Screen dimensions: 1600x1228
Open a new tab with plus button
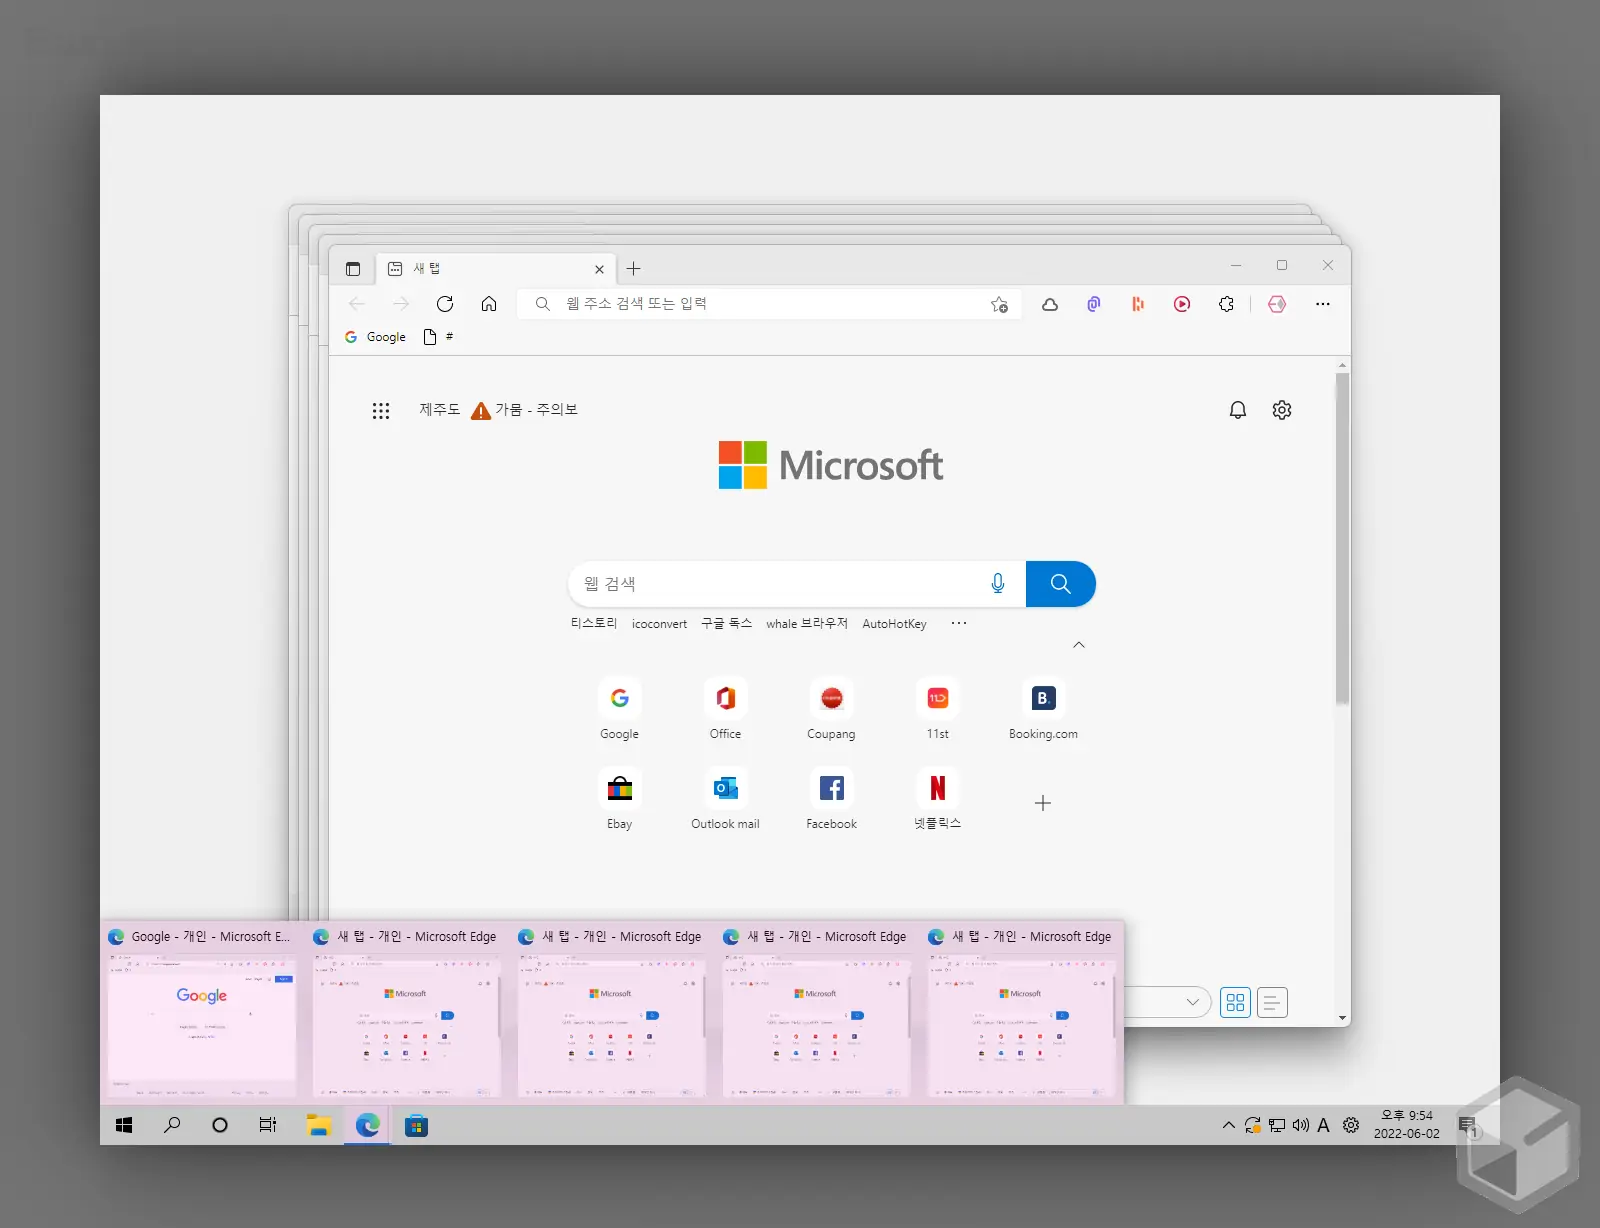[633, 269]
